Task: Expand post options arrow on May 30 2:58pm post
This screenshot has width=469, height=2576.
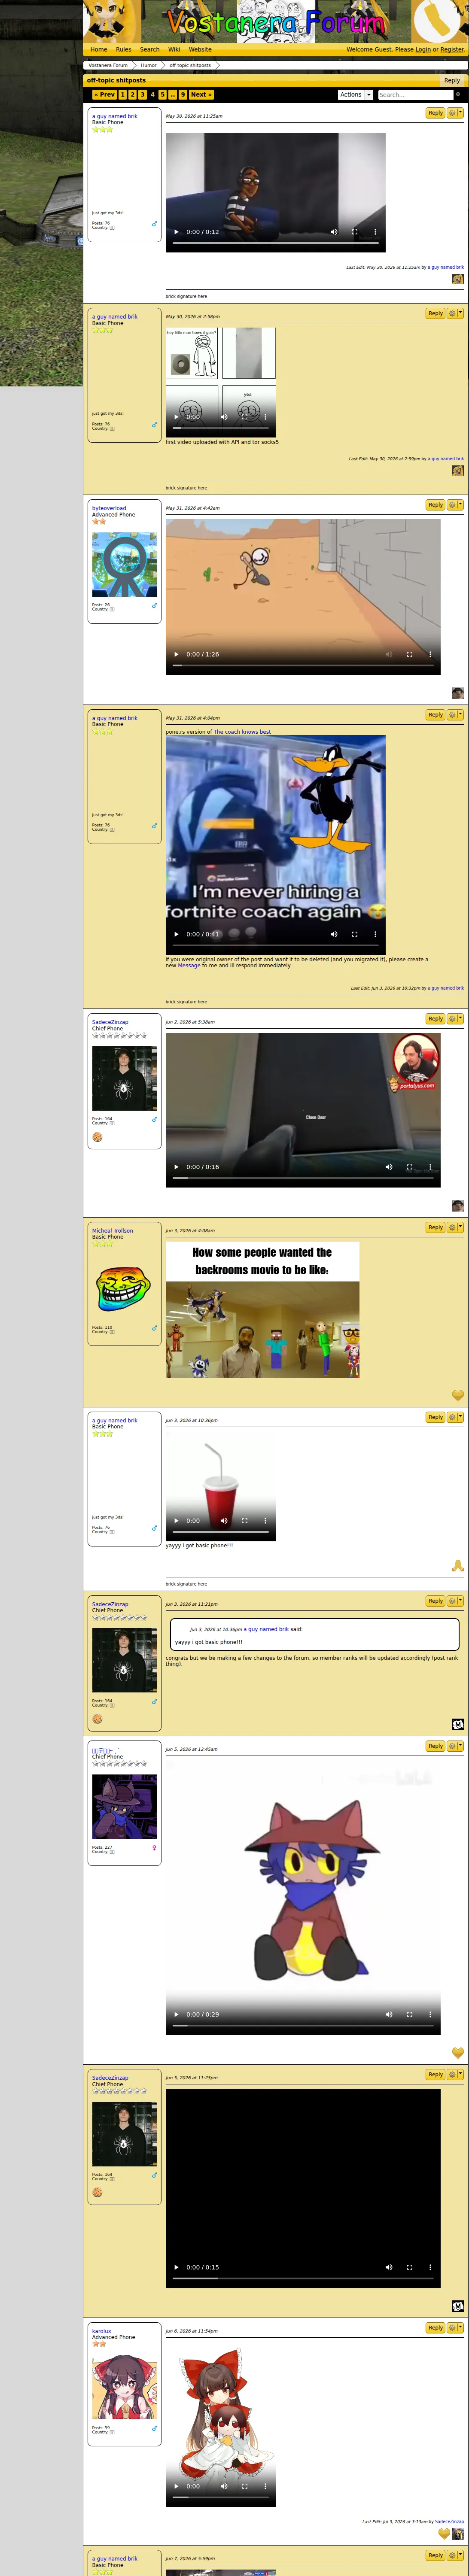Action: pos(461,314)
